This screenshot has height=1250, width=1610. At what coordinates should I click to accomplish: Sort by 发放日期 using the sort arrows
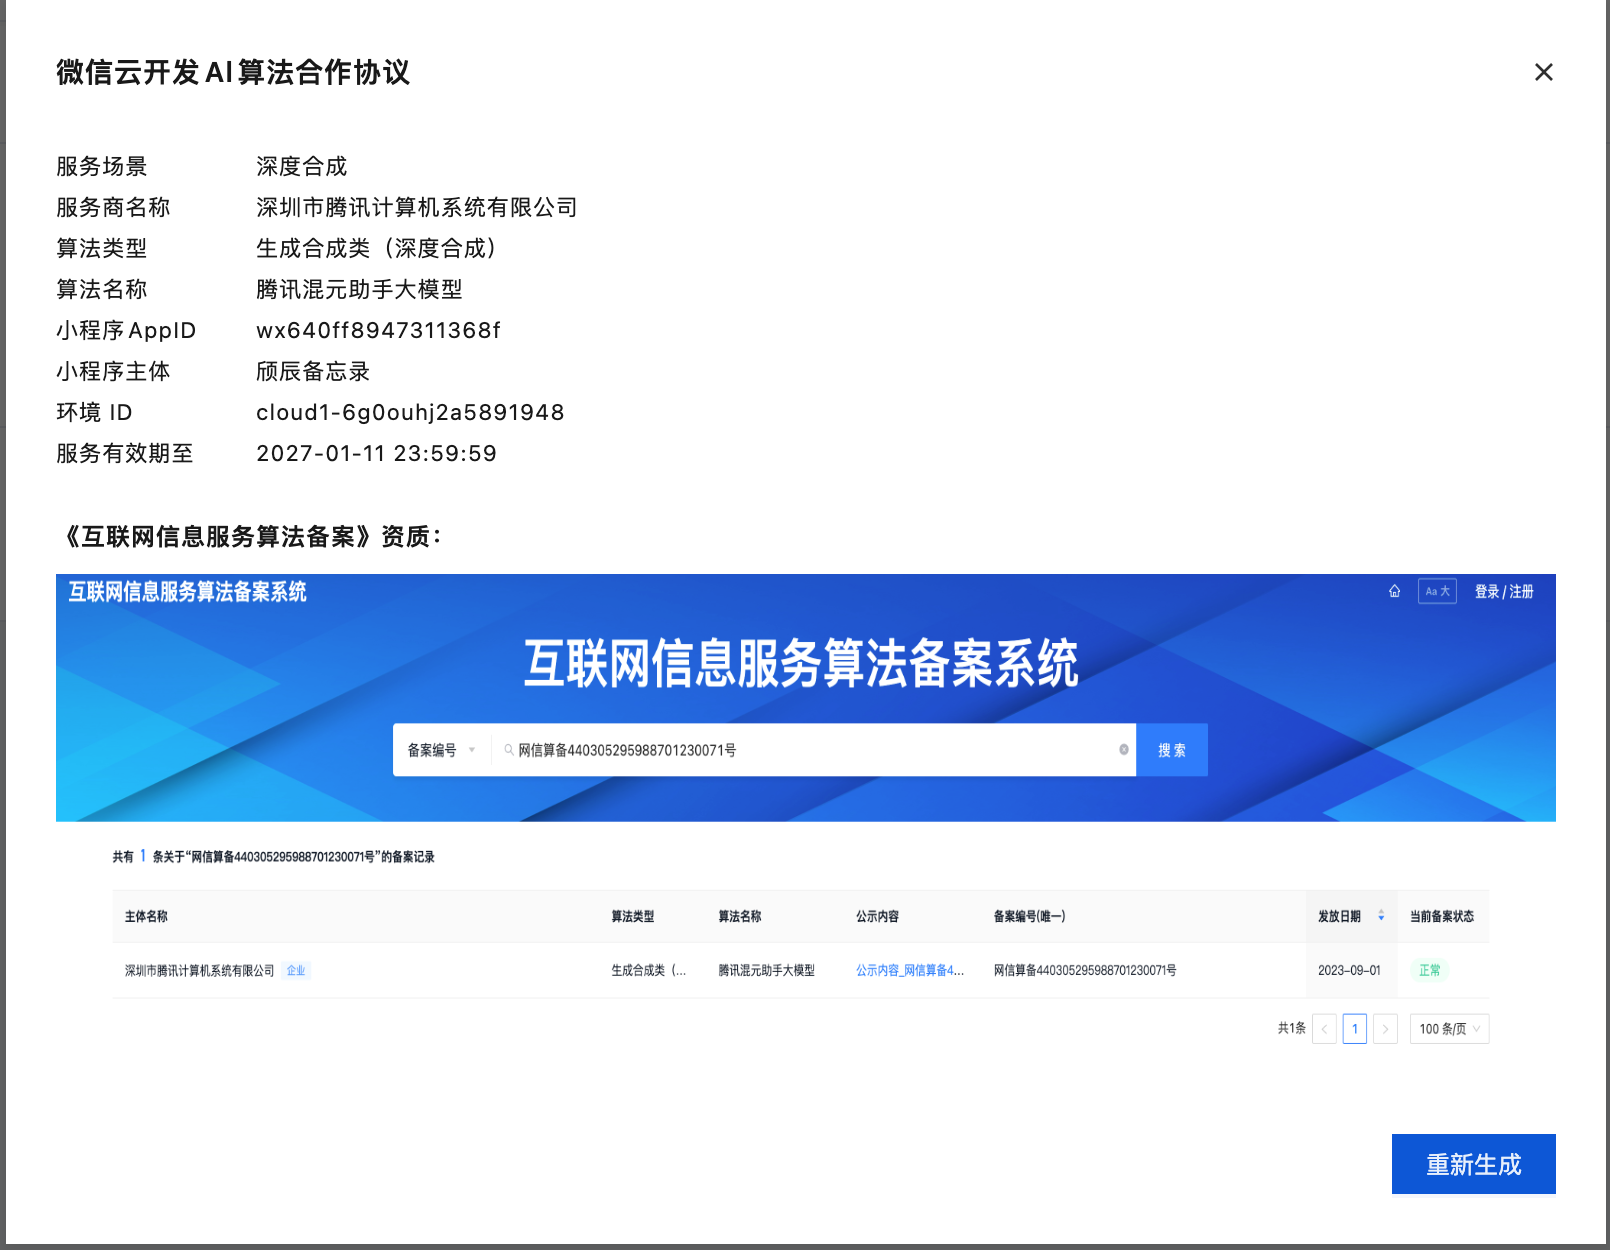coord(1381,916)
